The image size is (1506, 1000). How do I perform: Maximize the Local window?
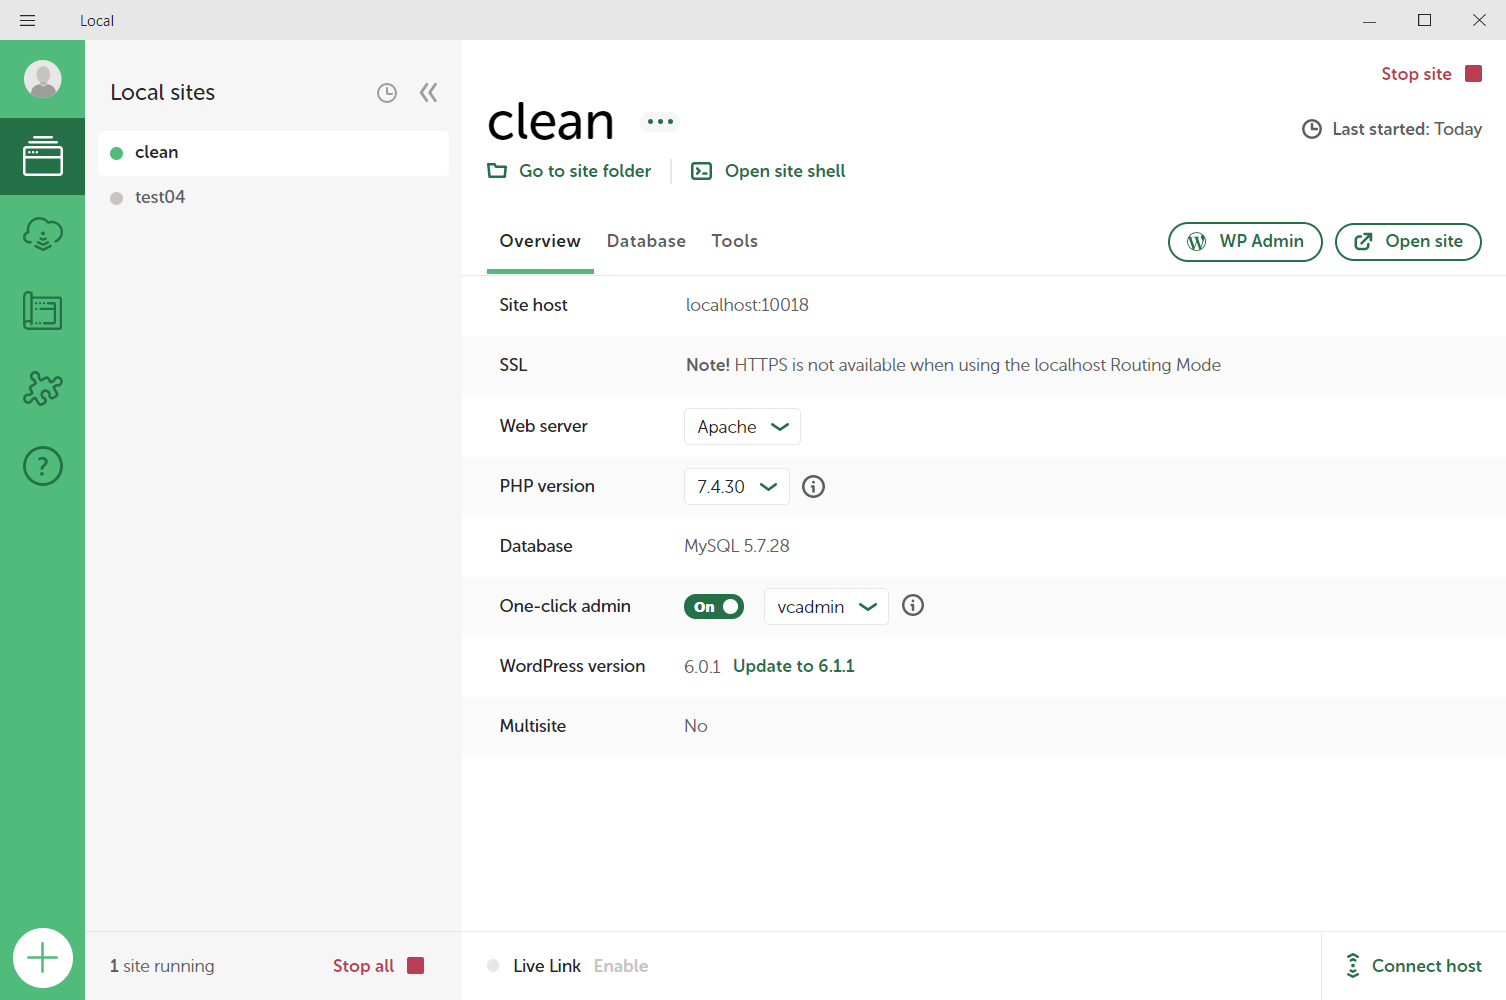1425,20
